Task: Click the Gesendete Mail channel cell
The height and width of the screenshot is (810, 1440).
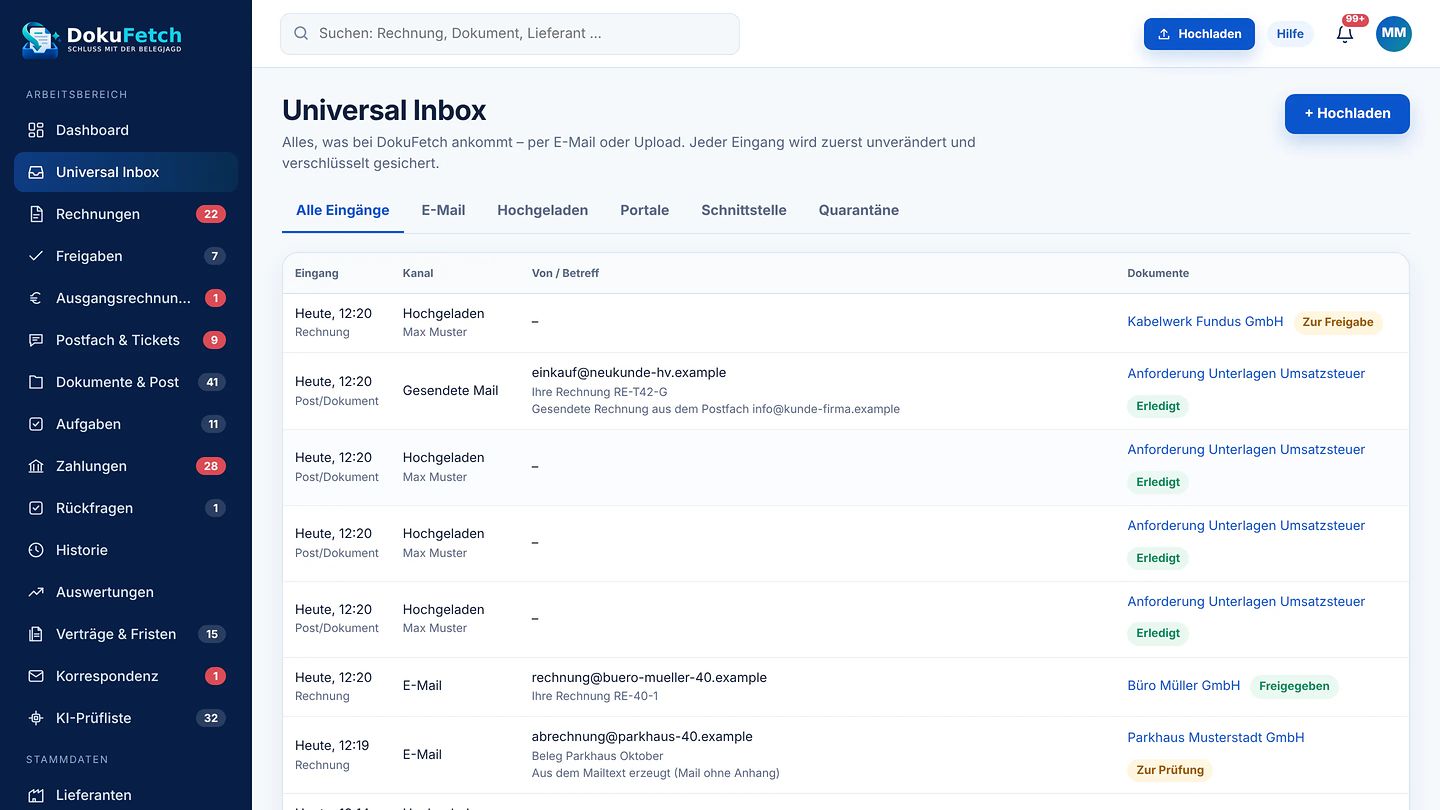Action: tap(450, 390)
